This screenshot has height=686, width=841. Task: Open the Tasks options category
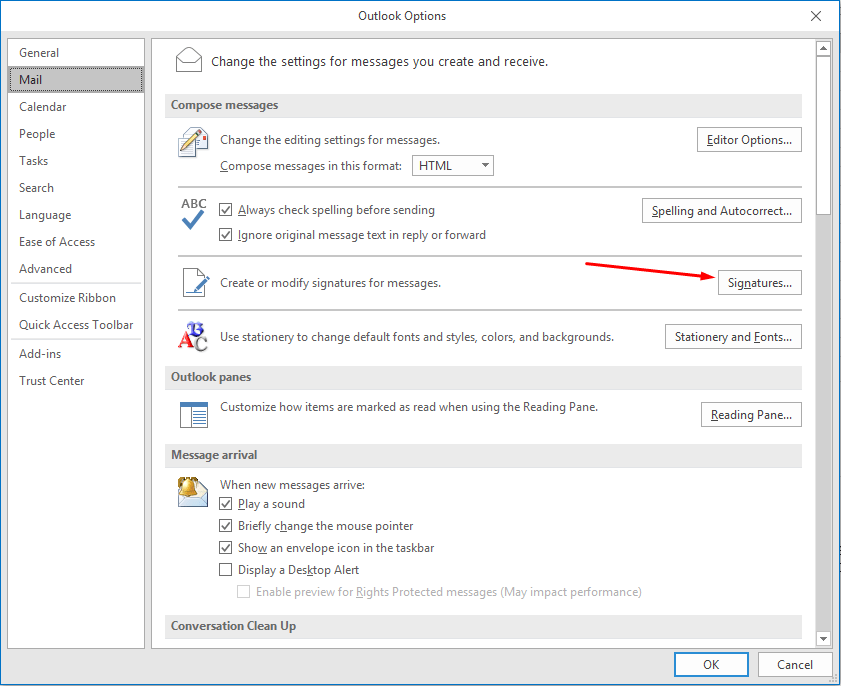tap(76, 160)
